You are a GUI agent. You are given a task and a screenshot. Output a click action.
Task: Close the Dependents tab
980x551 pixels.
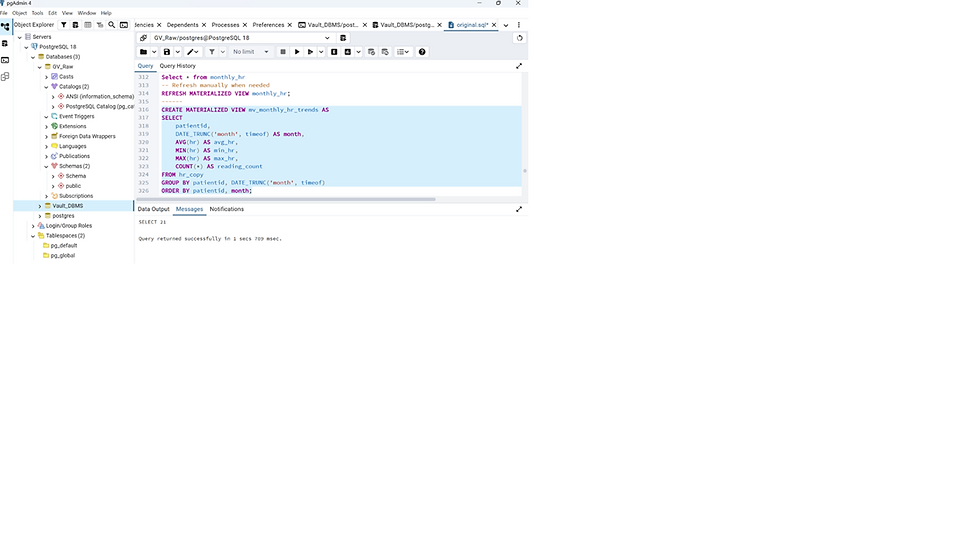(x=204, y=25)
